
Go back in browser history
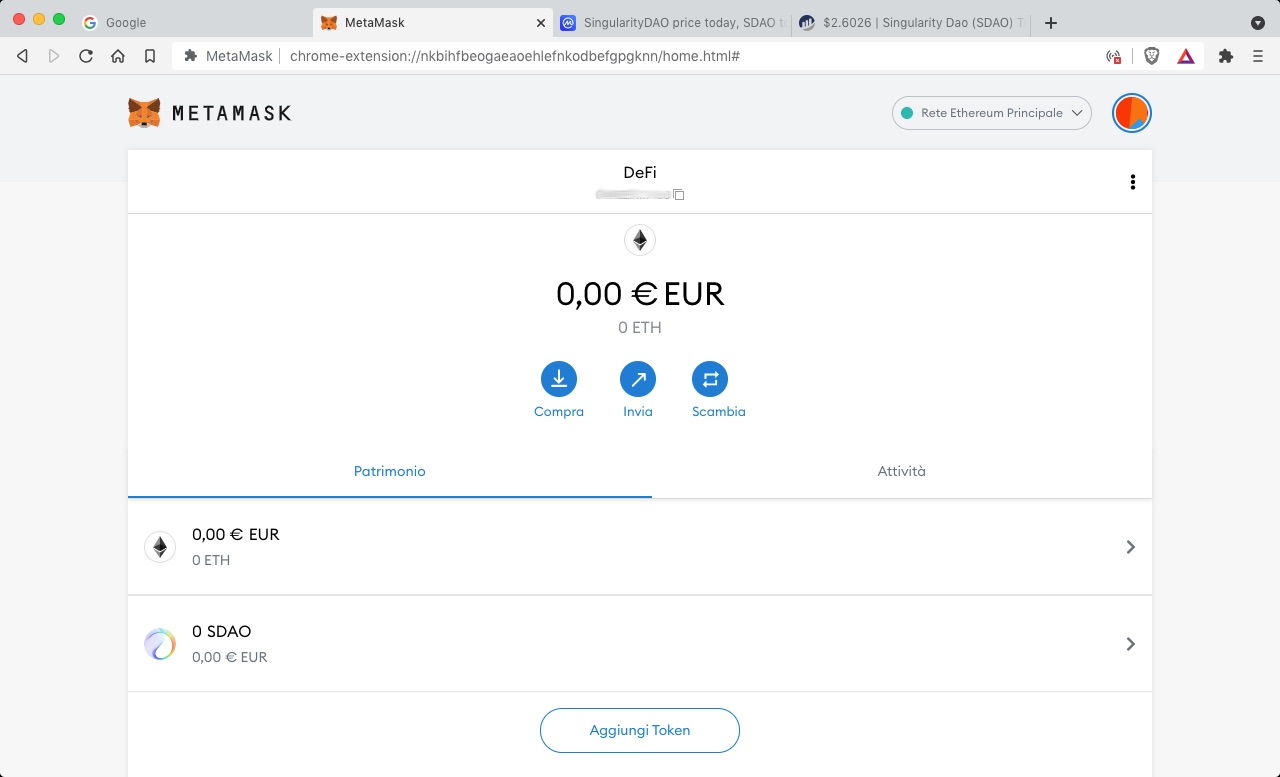click(22, 56)
